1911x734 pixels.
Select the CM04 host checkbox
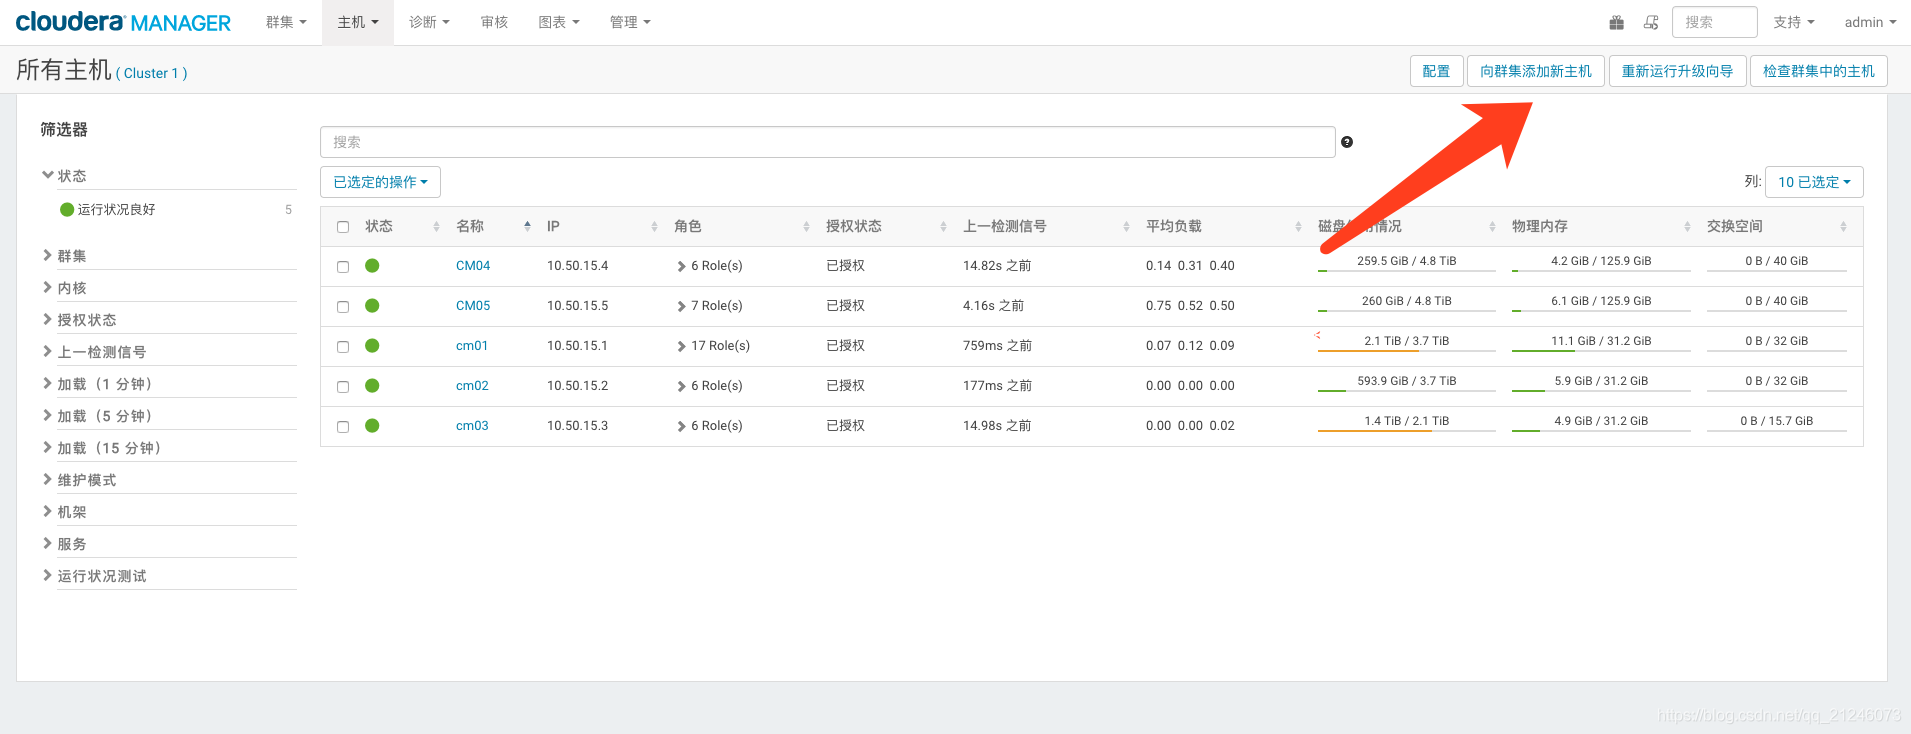tap(343, 267)
